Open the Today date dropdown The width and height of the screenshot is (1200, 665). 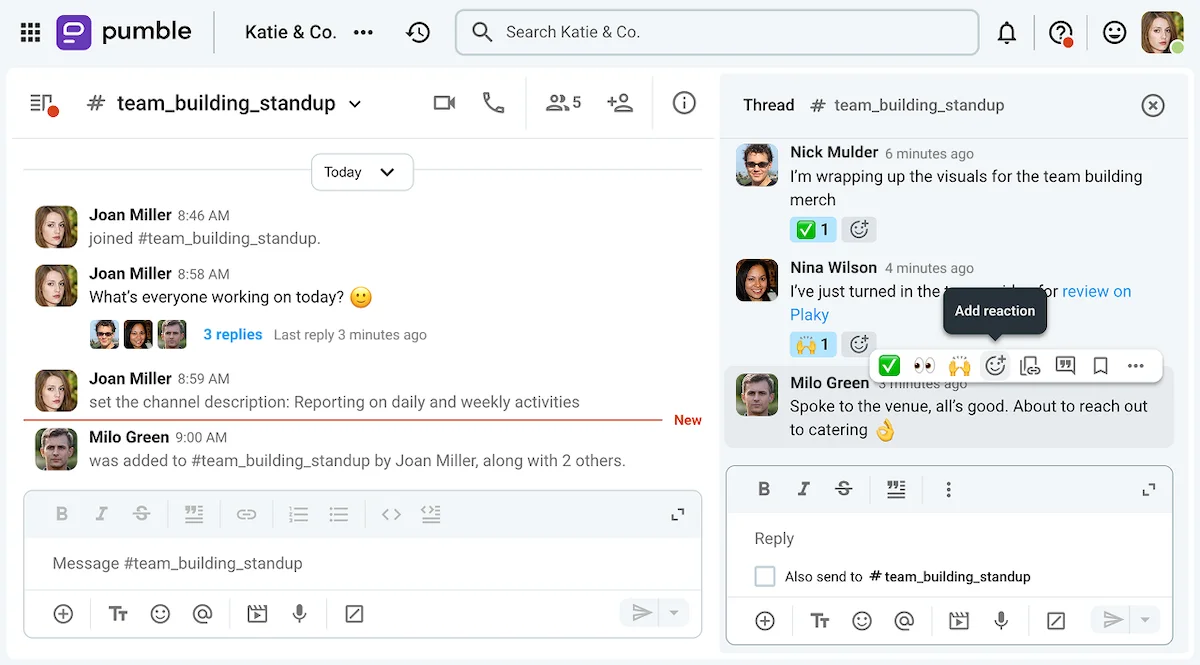[362, 172]
